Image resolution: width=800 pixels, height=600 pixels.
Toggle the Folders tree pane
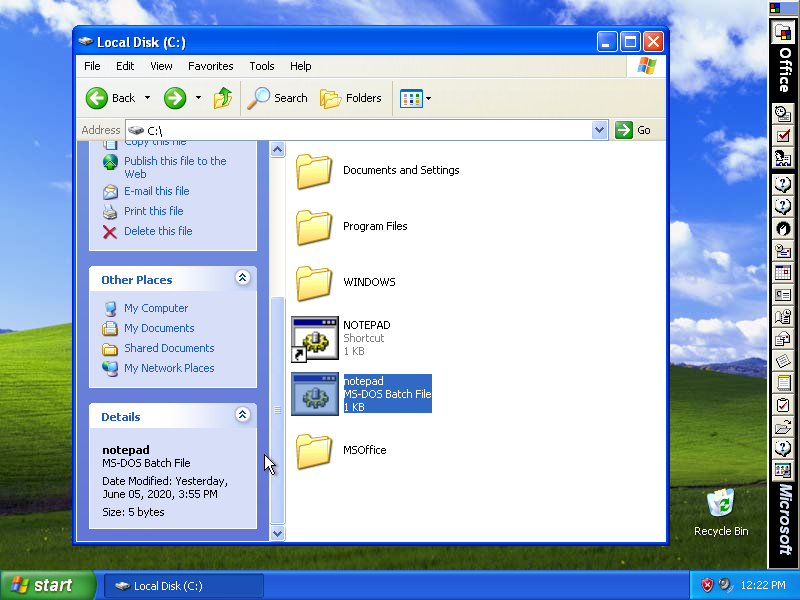[x=351, y=98]
